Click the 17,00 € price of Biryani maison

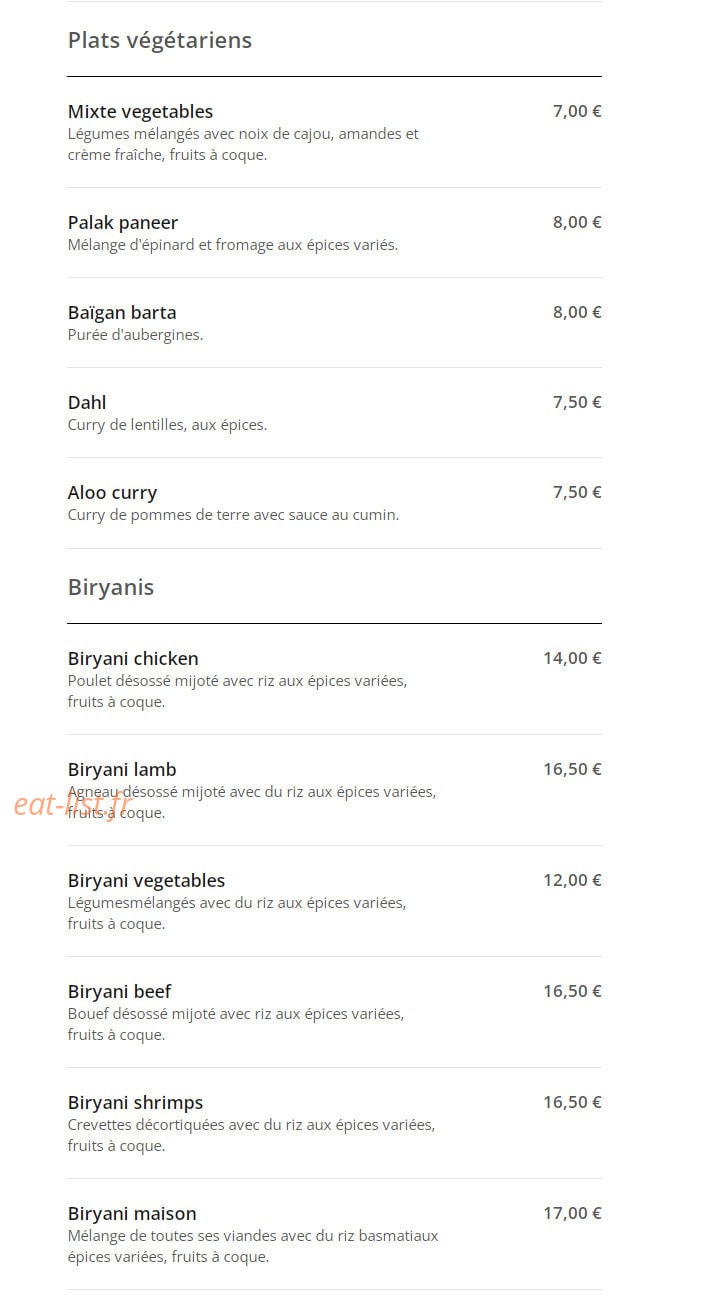pos(572,1213)
